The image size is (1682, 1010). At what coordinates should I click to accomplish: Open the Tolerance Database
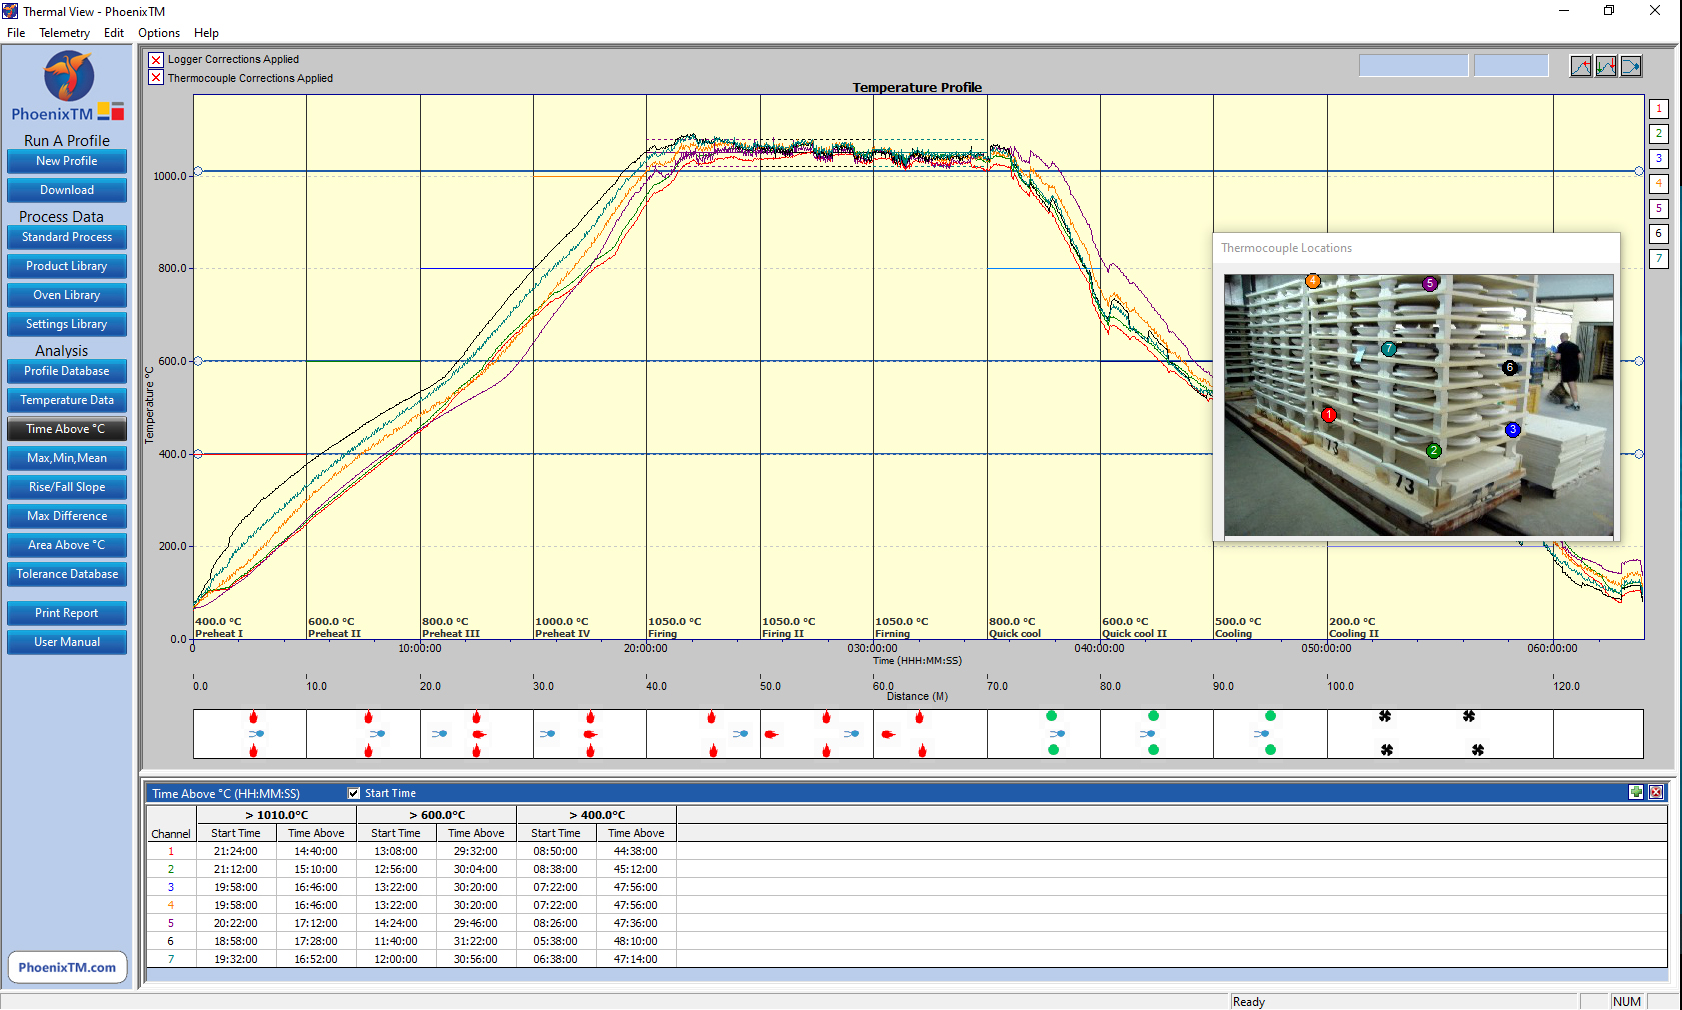tap(67, 574)
